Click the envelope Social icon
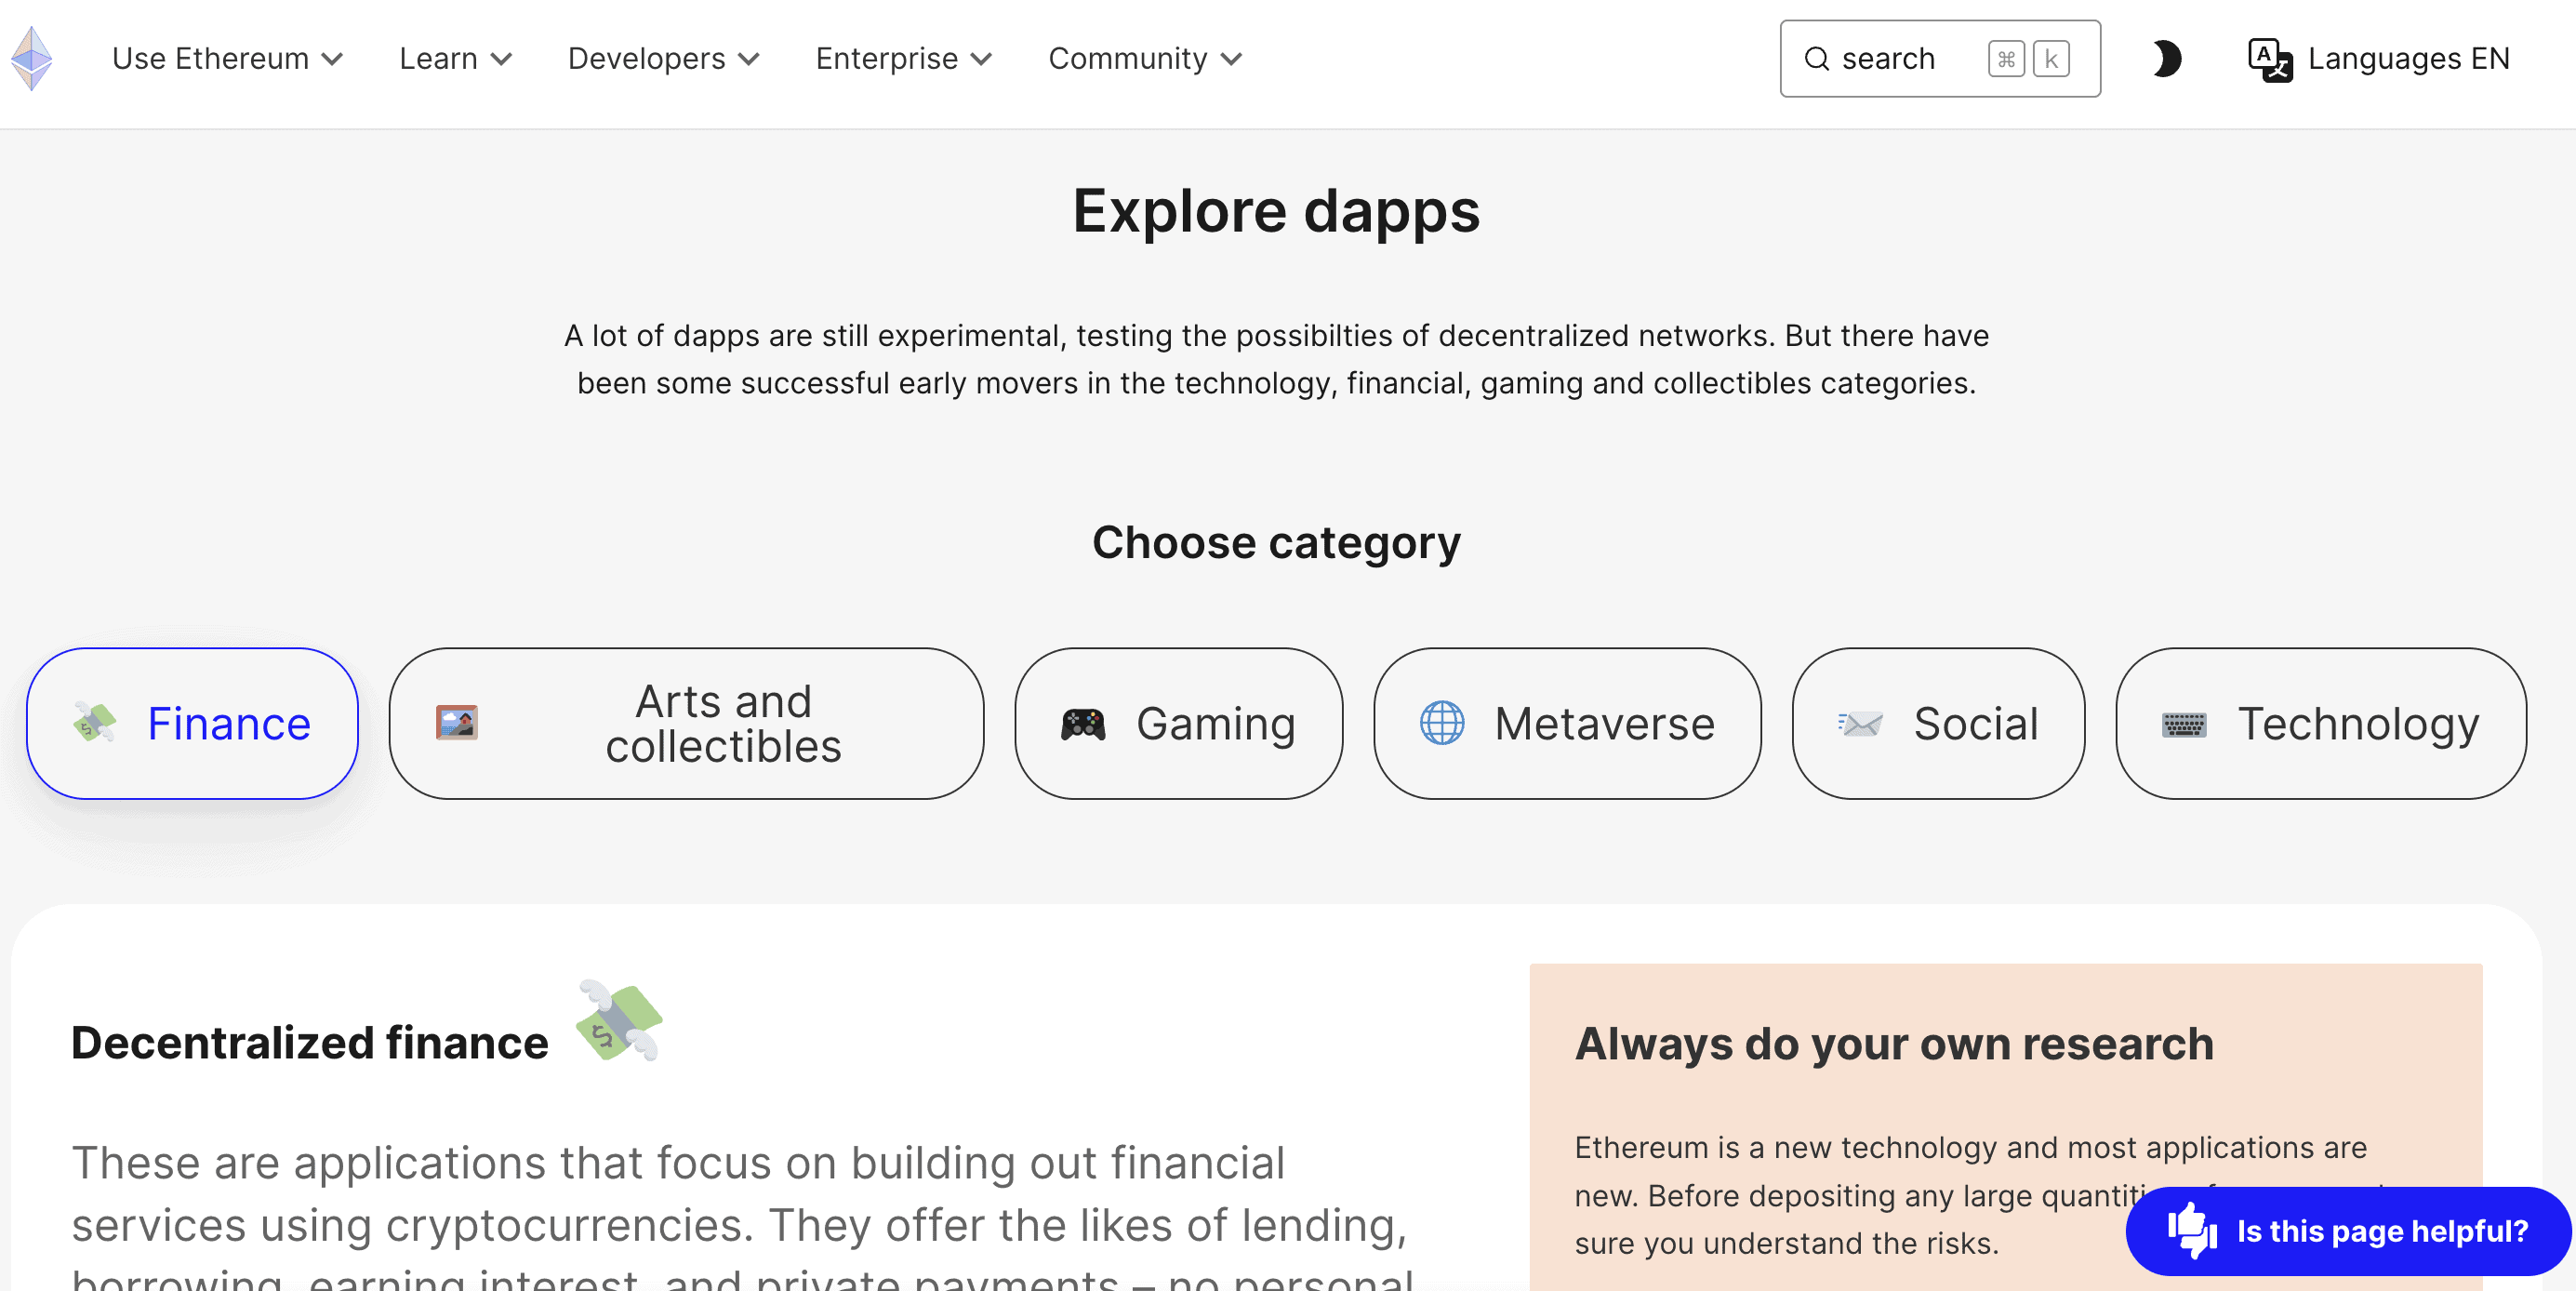The height and width of the screenshot is (1291, 2576). coord(1860,723)
